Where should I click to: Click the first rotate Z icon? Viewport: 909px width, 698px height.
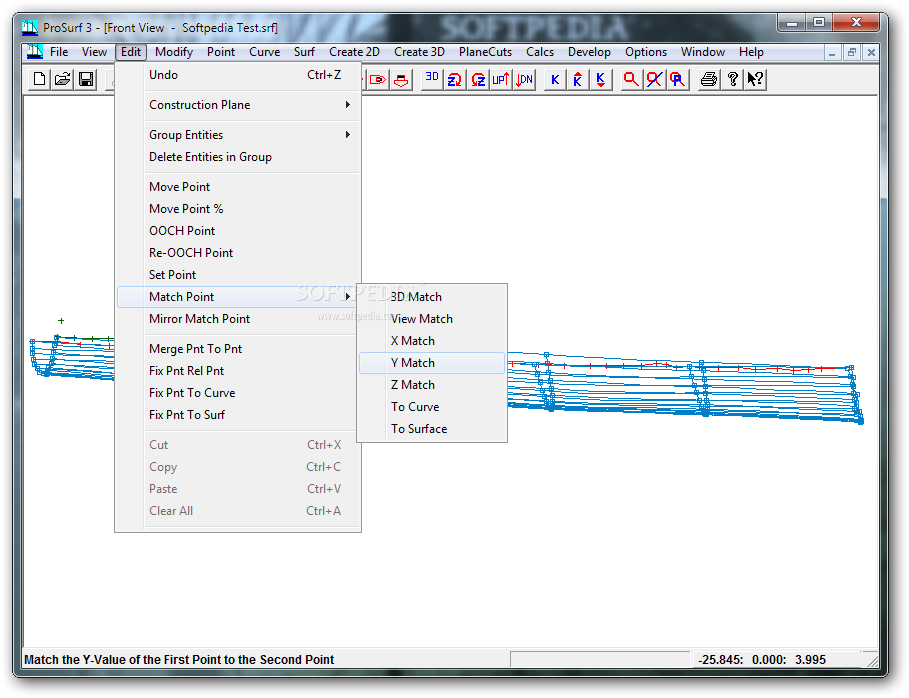point(455,79)
